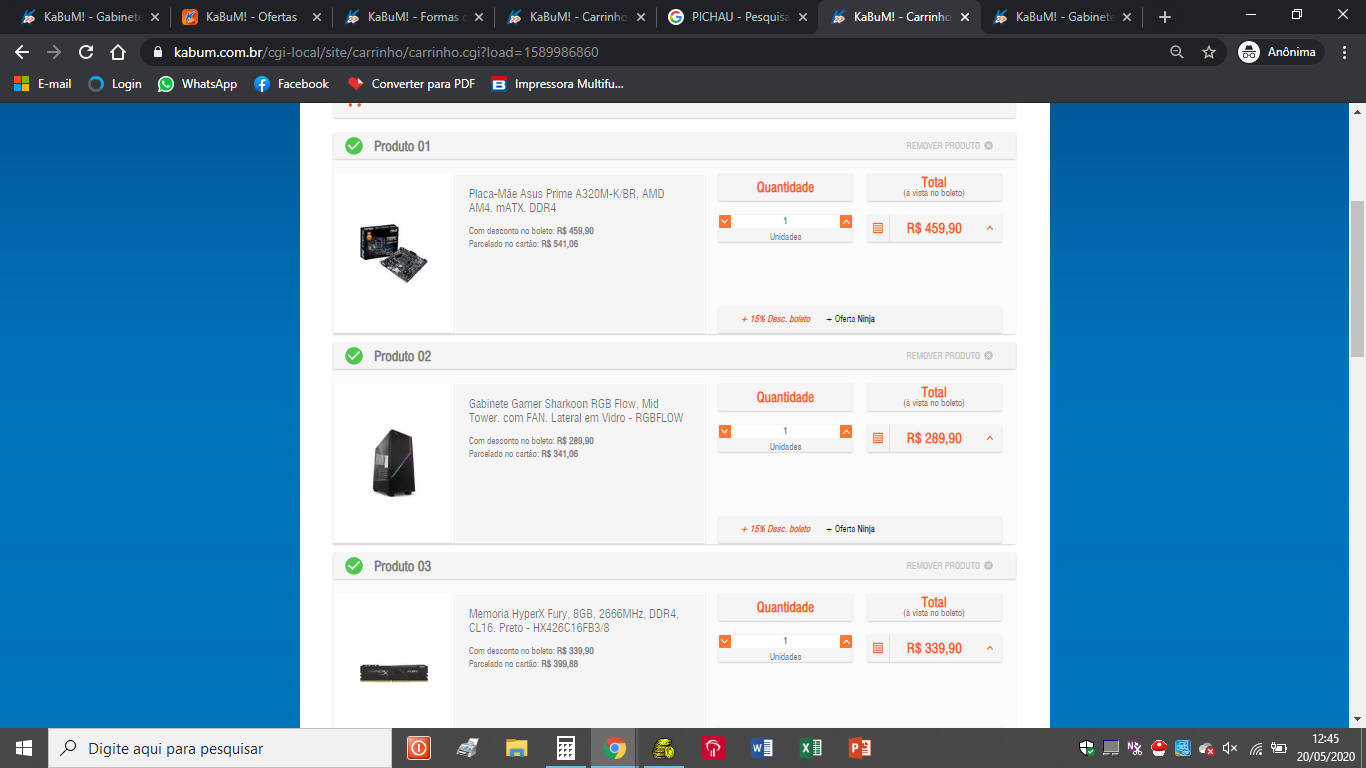Go back to the previous page
This screenshot has width=1366, height=768.
tap(22, 52)
